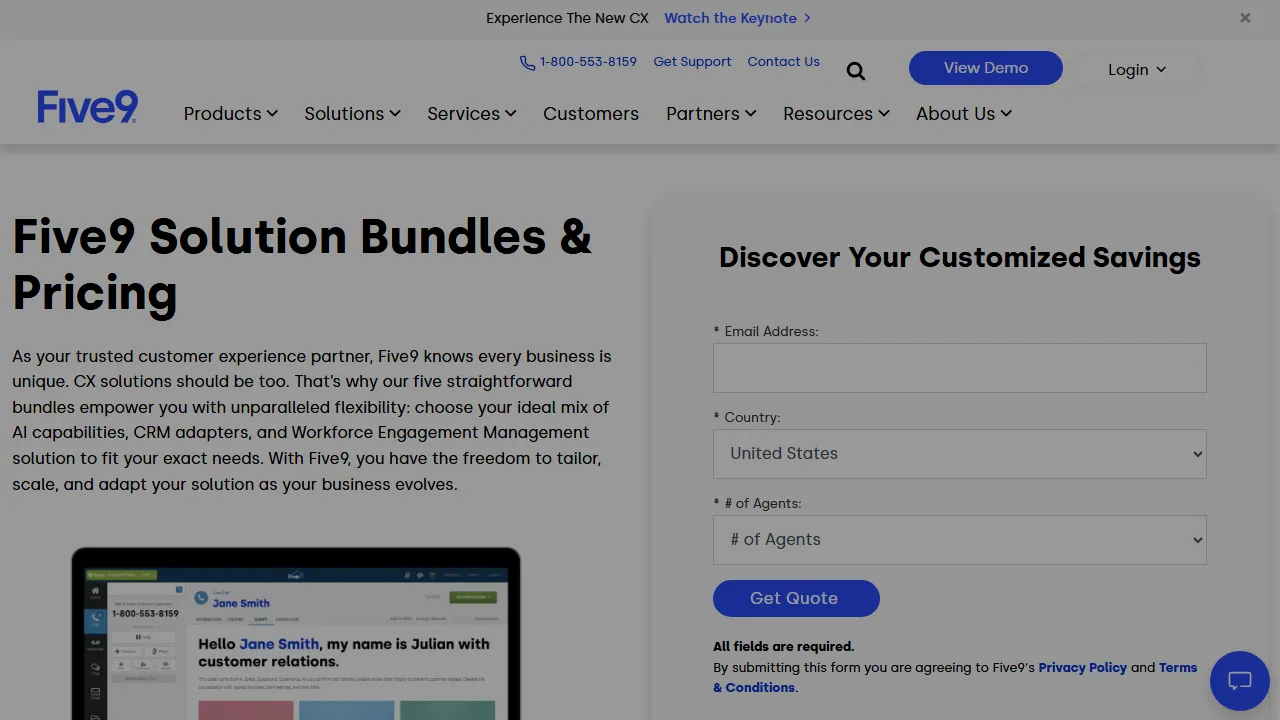Expand the Products menu
Screen dimensions: 1280x720
tap(231, 114)
